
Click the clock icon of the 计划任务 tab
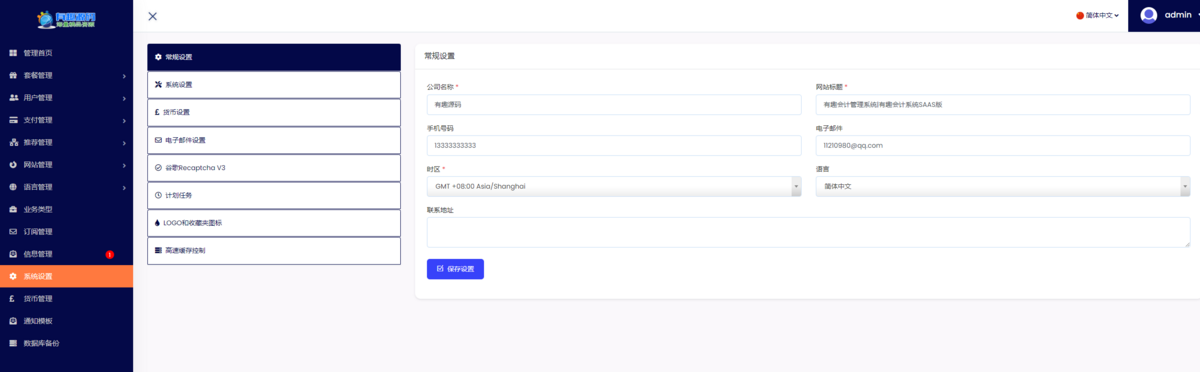(x=158, y=195)
